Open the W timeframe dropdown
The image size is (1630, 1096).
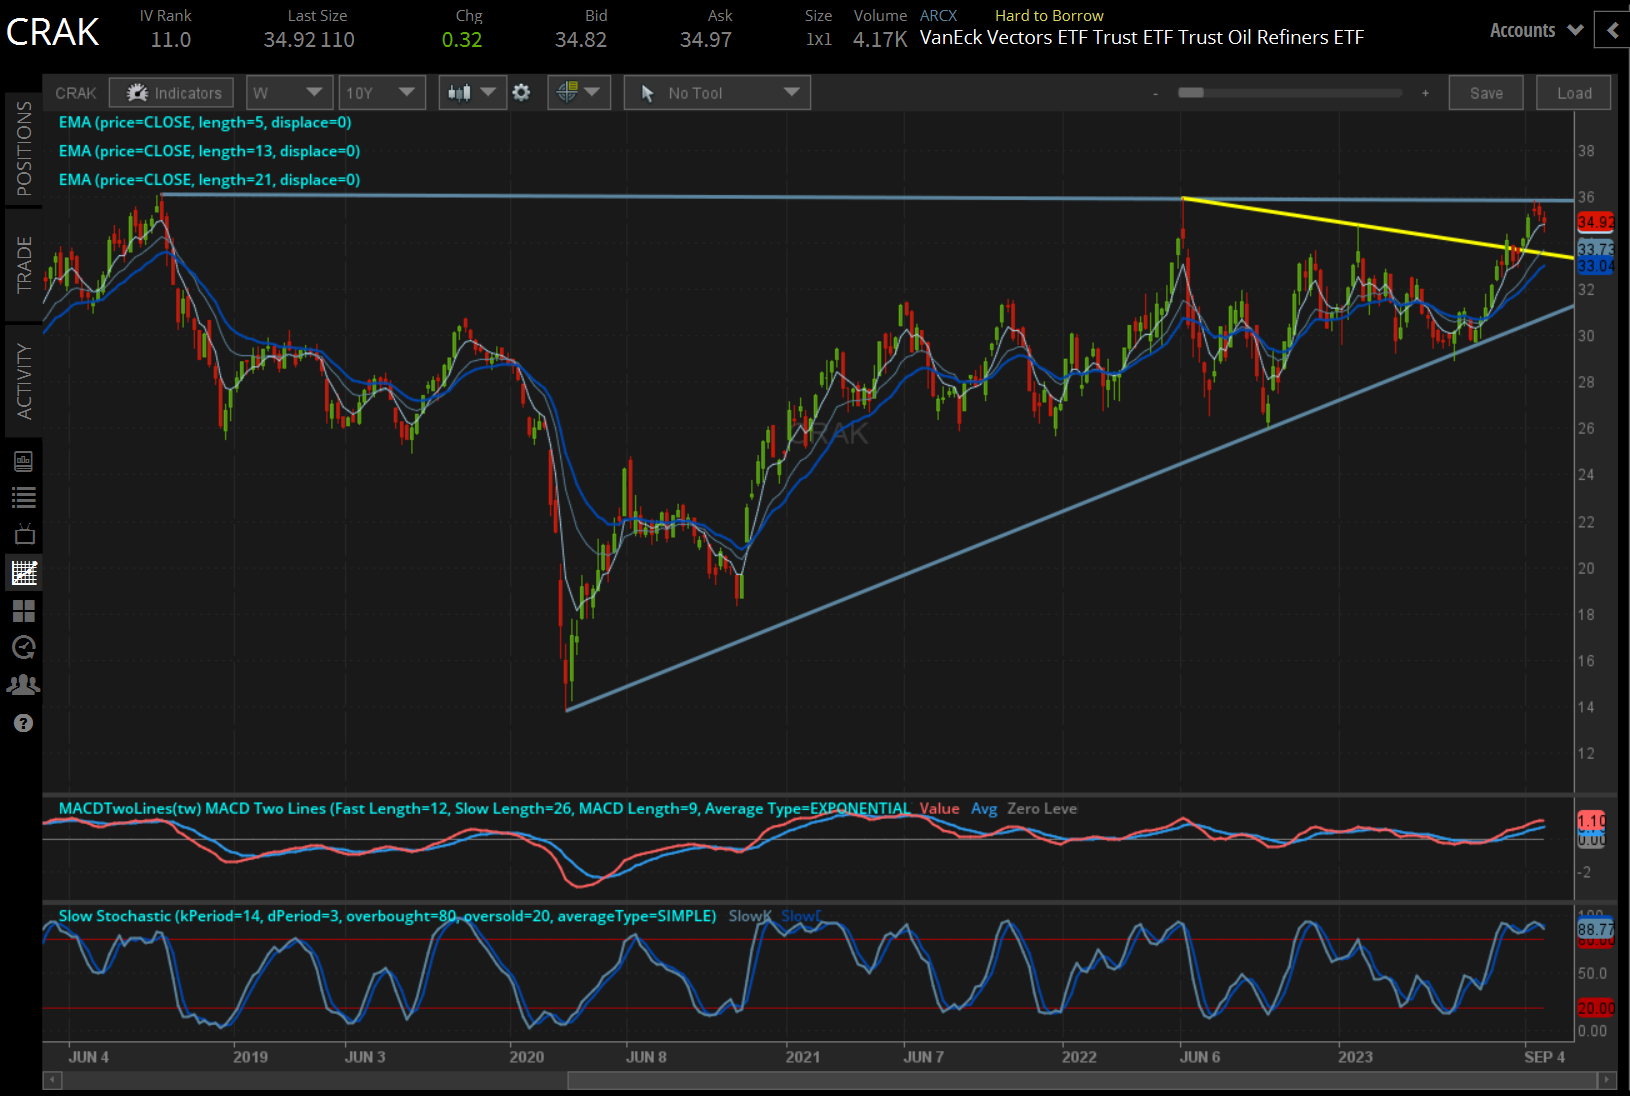289,92
